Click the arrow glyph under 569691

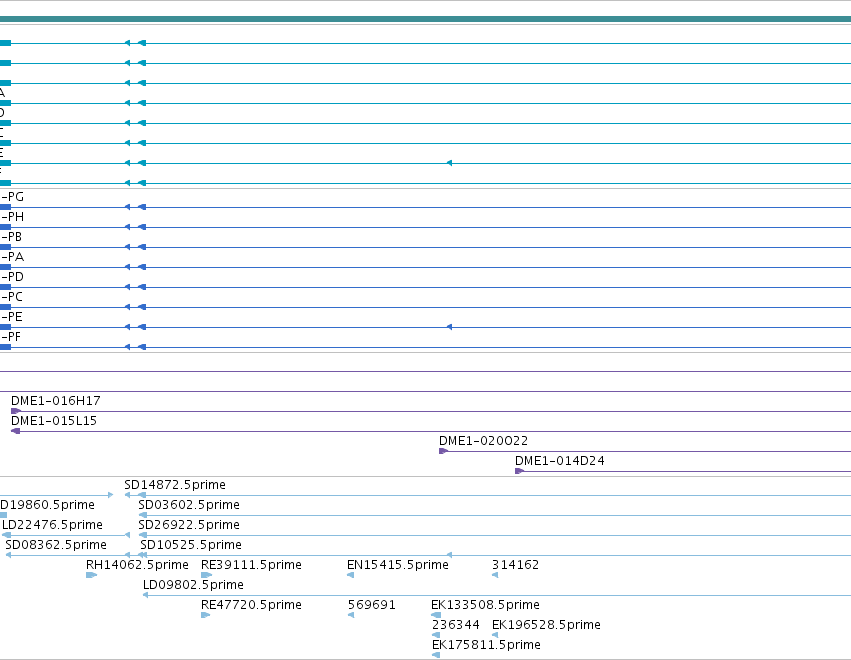351,615
